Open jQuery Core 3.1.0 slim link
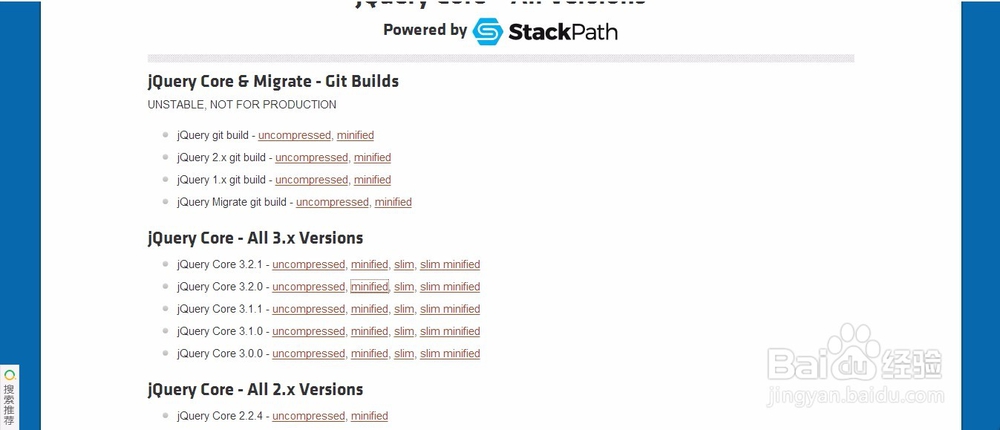 point(404,332)
